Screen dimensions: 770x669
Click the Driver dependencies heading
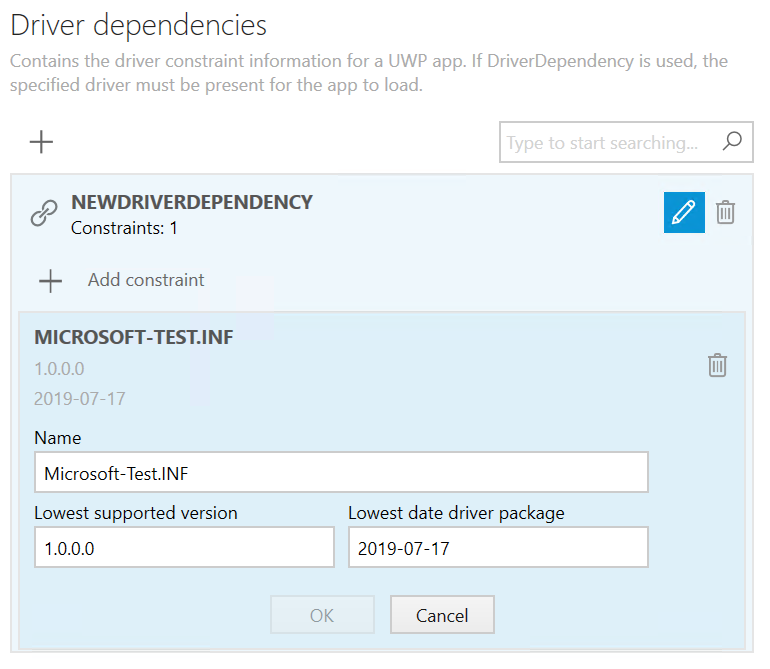[x=138, y=26]
